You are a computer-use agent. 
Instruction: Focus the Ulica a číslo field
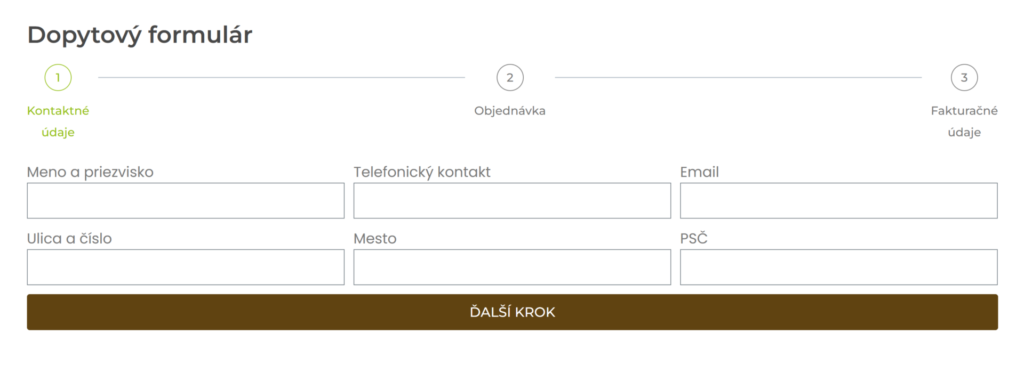pyautogui.click(x=185, y=267)
